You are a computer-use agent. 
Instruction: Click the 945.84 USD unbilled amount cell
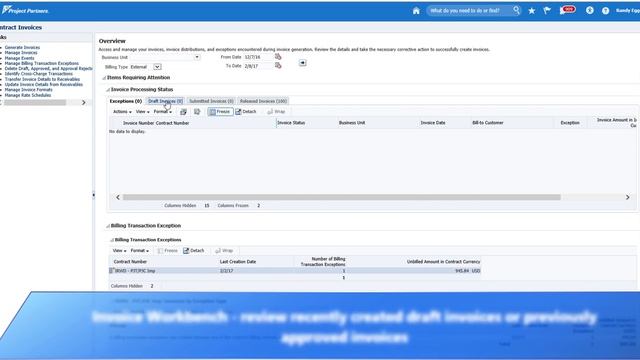(x=467, y=271)
